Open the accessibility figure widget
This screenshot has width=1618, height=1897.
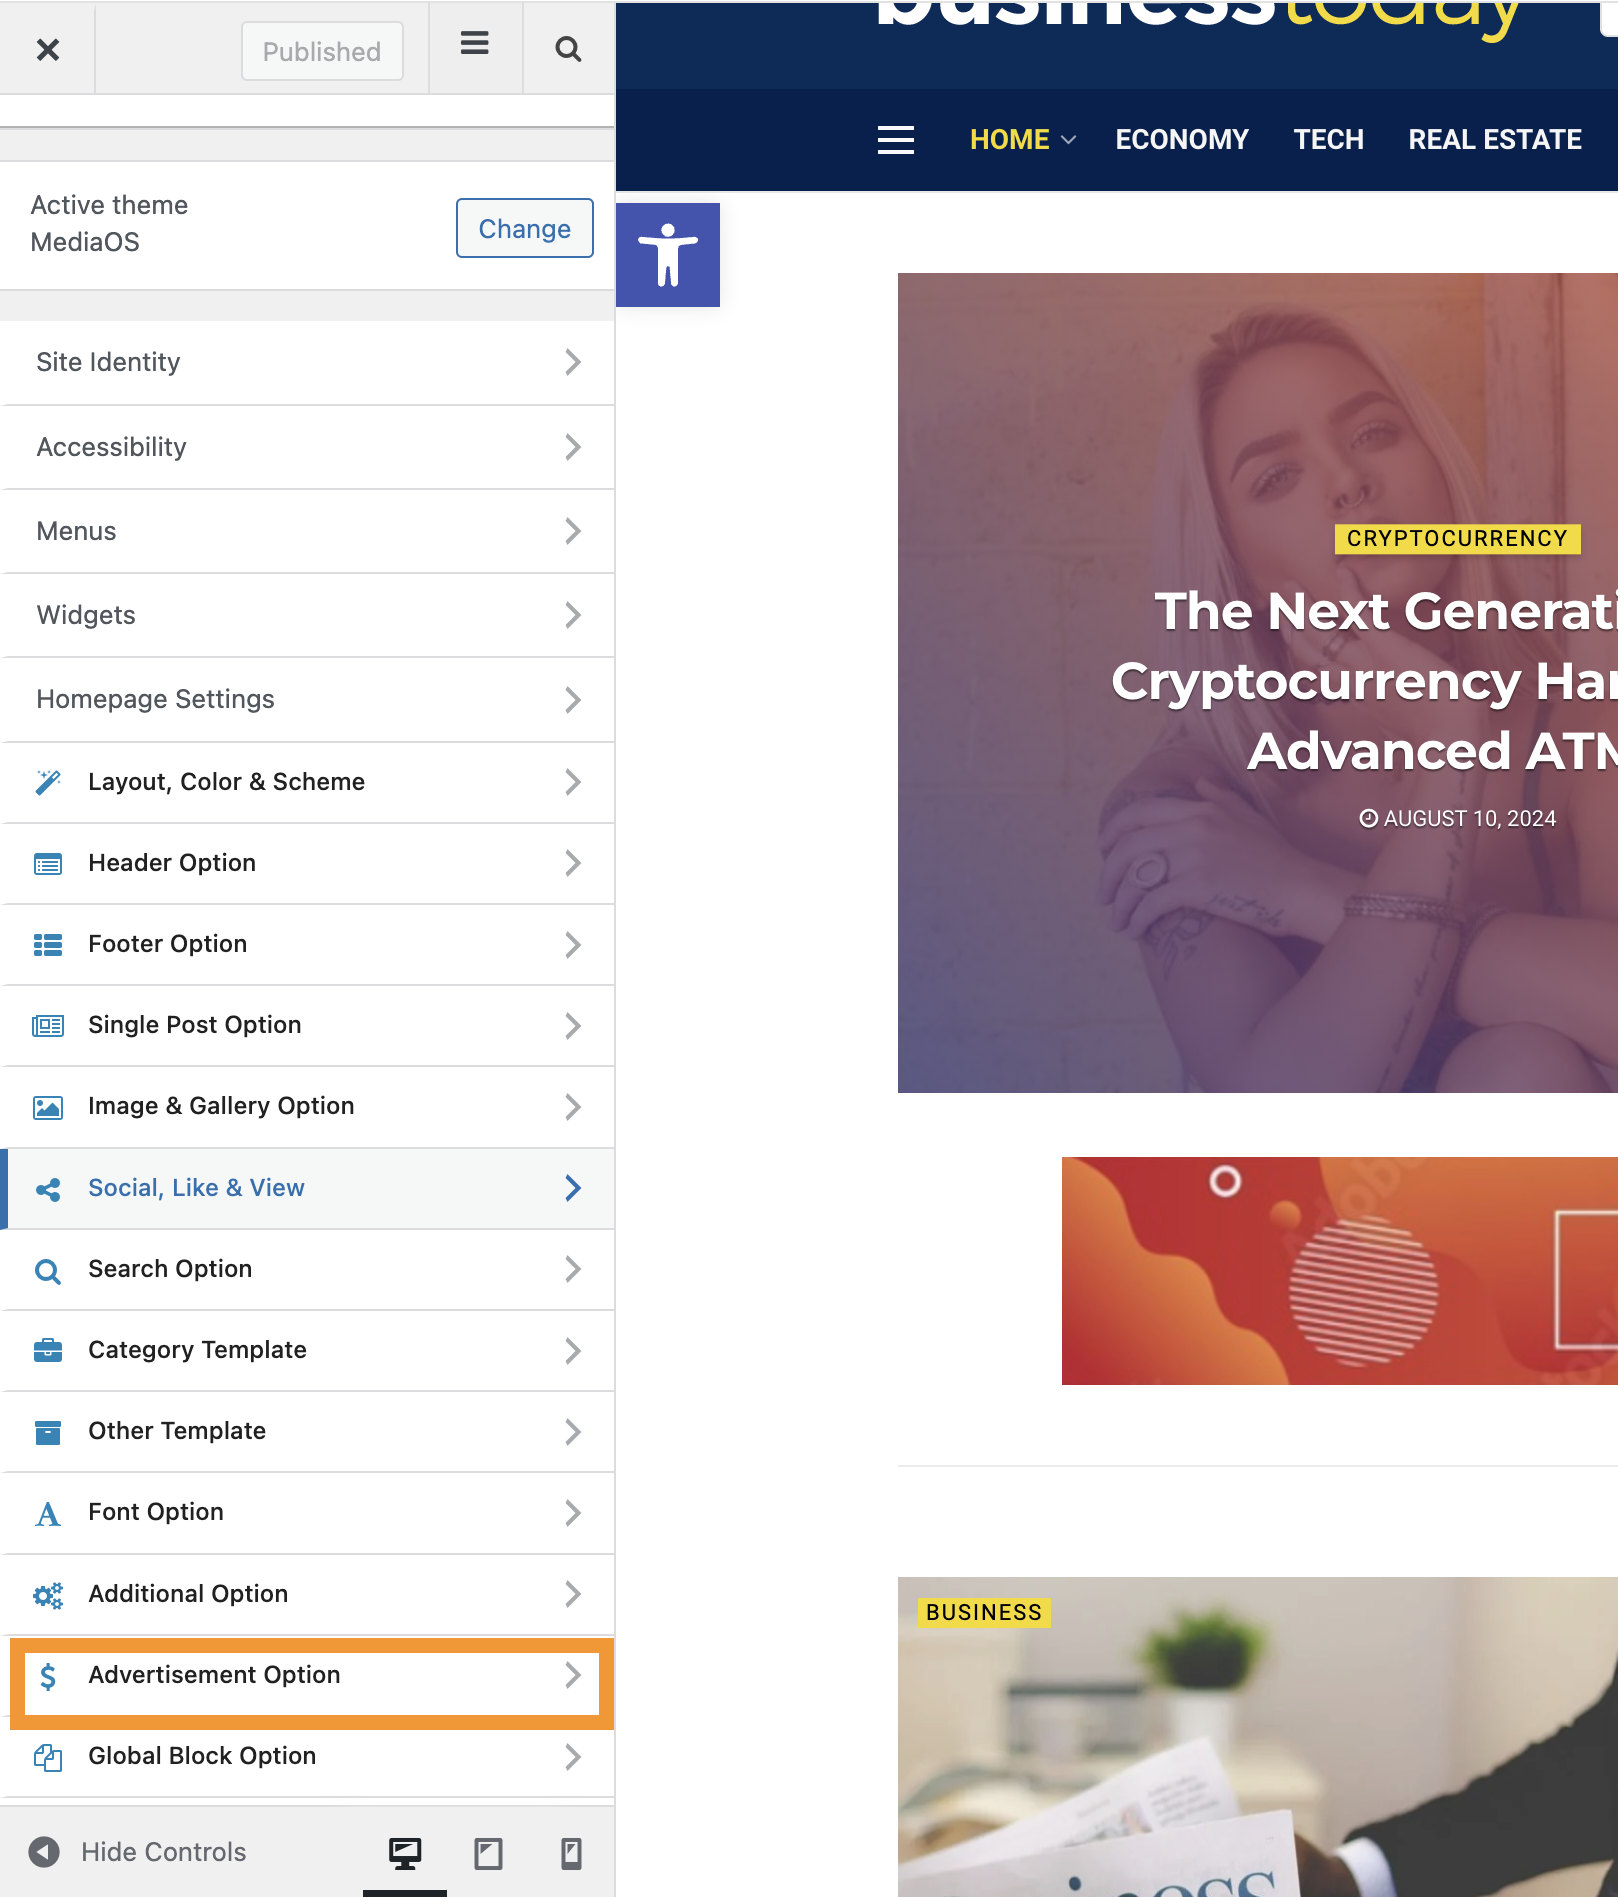pos(668,255)
